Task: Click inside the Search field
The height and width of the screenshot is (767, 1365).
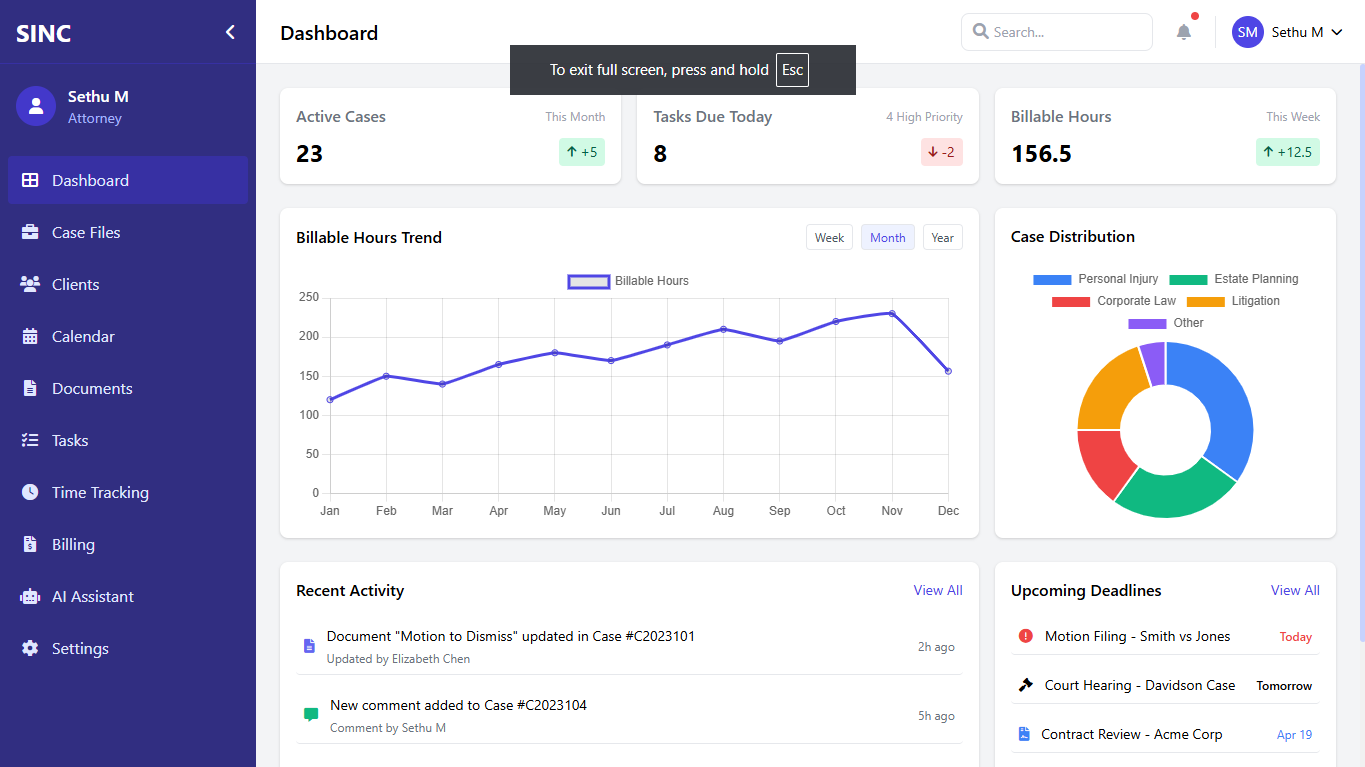Action: [x=1056, y=31]
